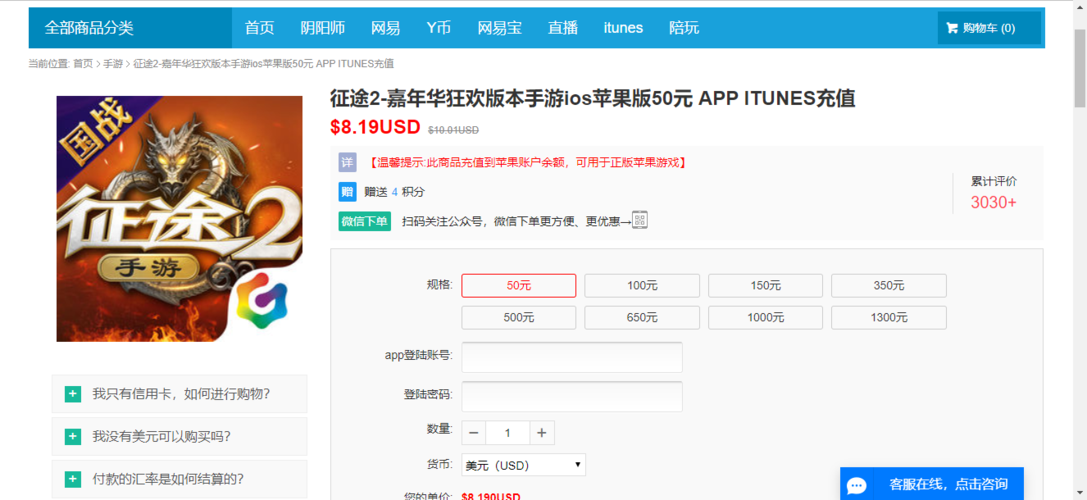
Task: Open 直播 navigation item
Action: pyautogui.click(x=563, y=28)
